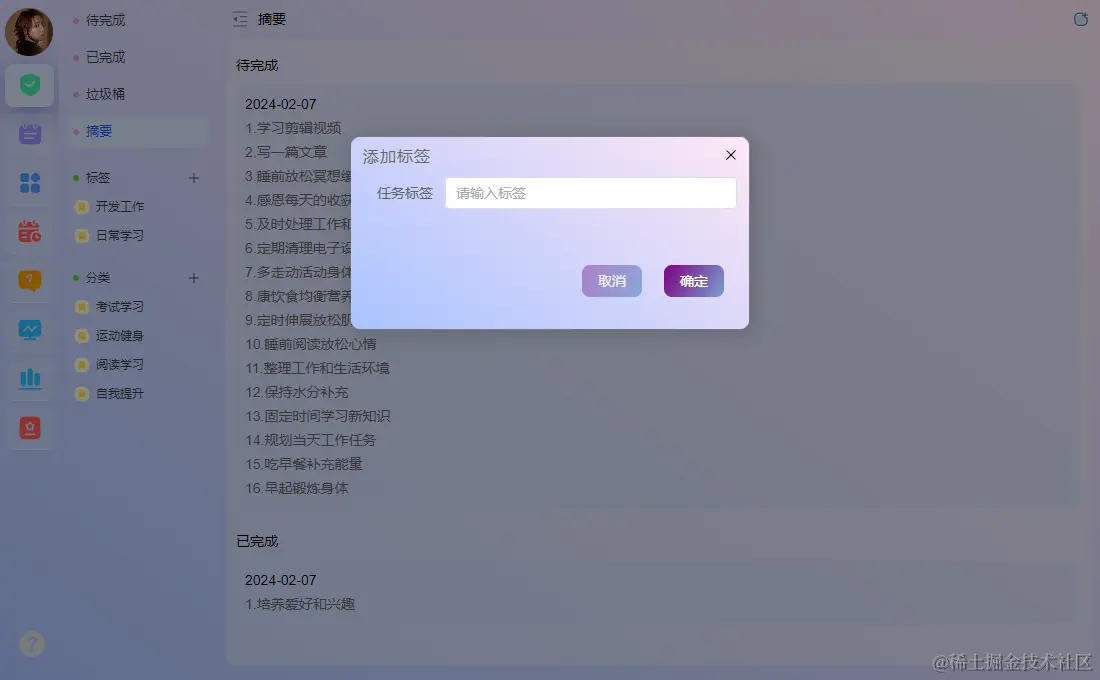1100x680 pixels.
Task: Click the 2024-02-07 date under 待完成
Action: click(281, 104)
